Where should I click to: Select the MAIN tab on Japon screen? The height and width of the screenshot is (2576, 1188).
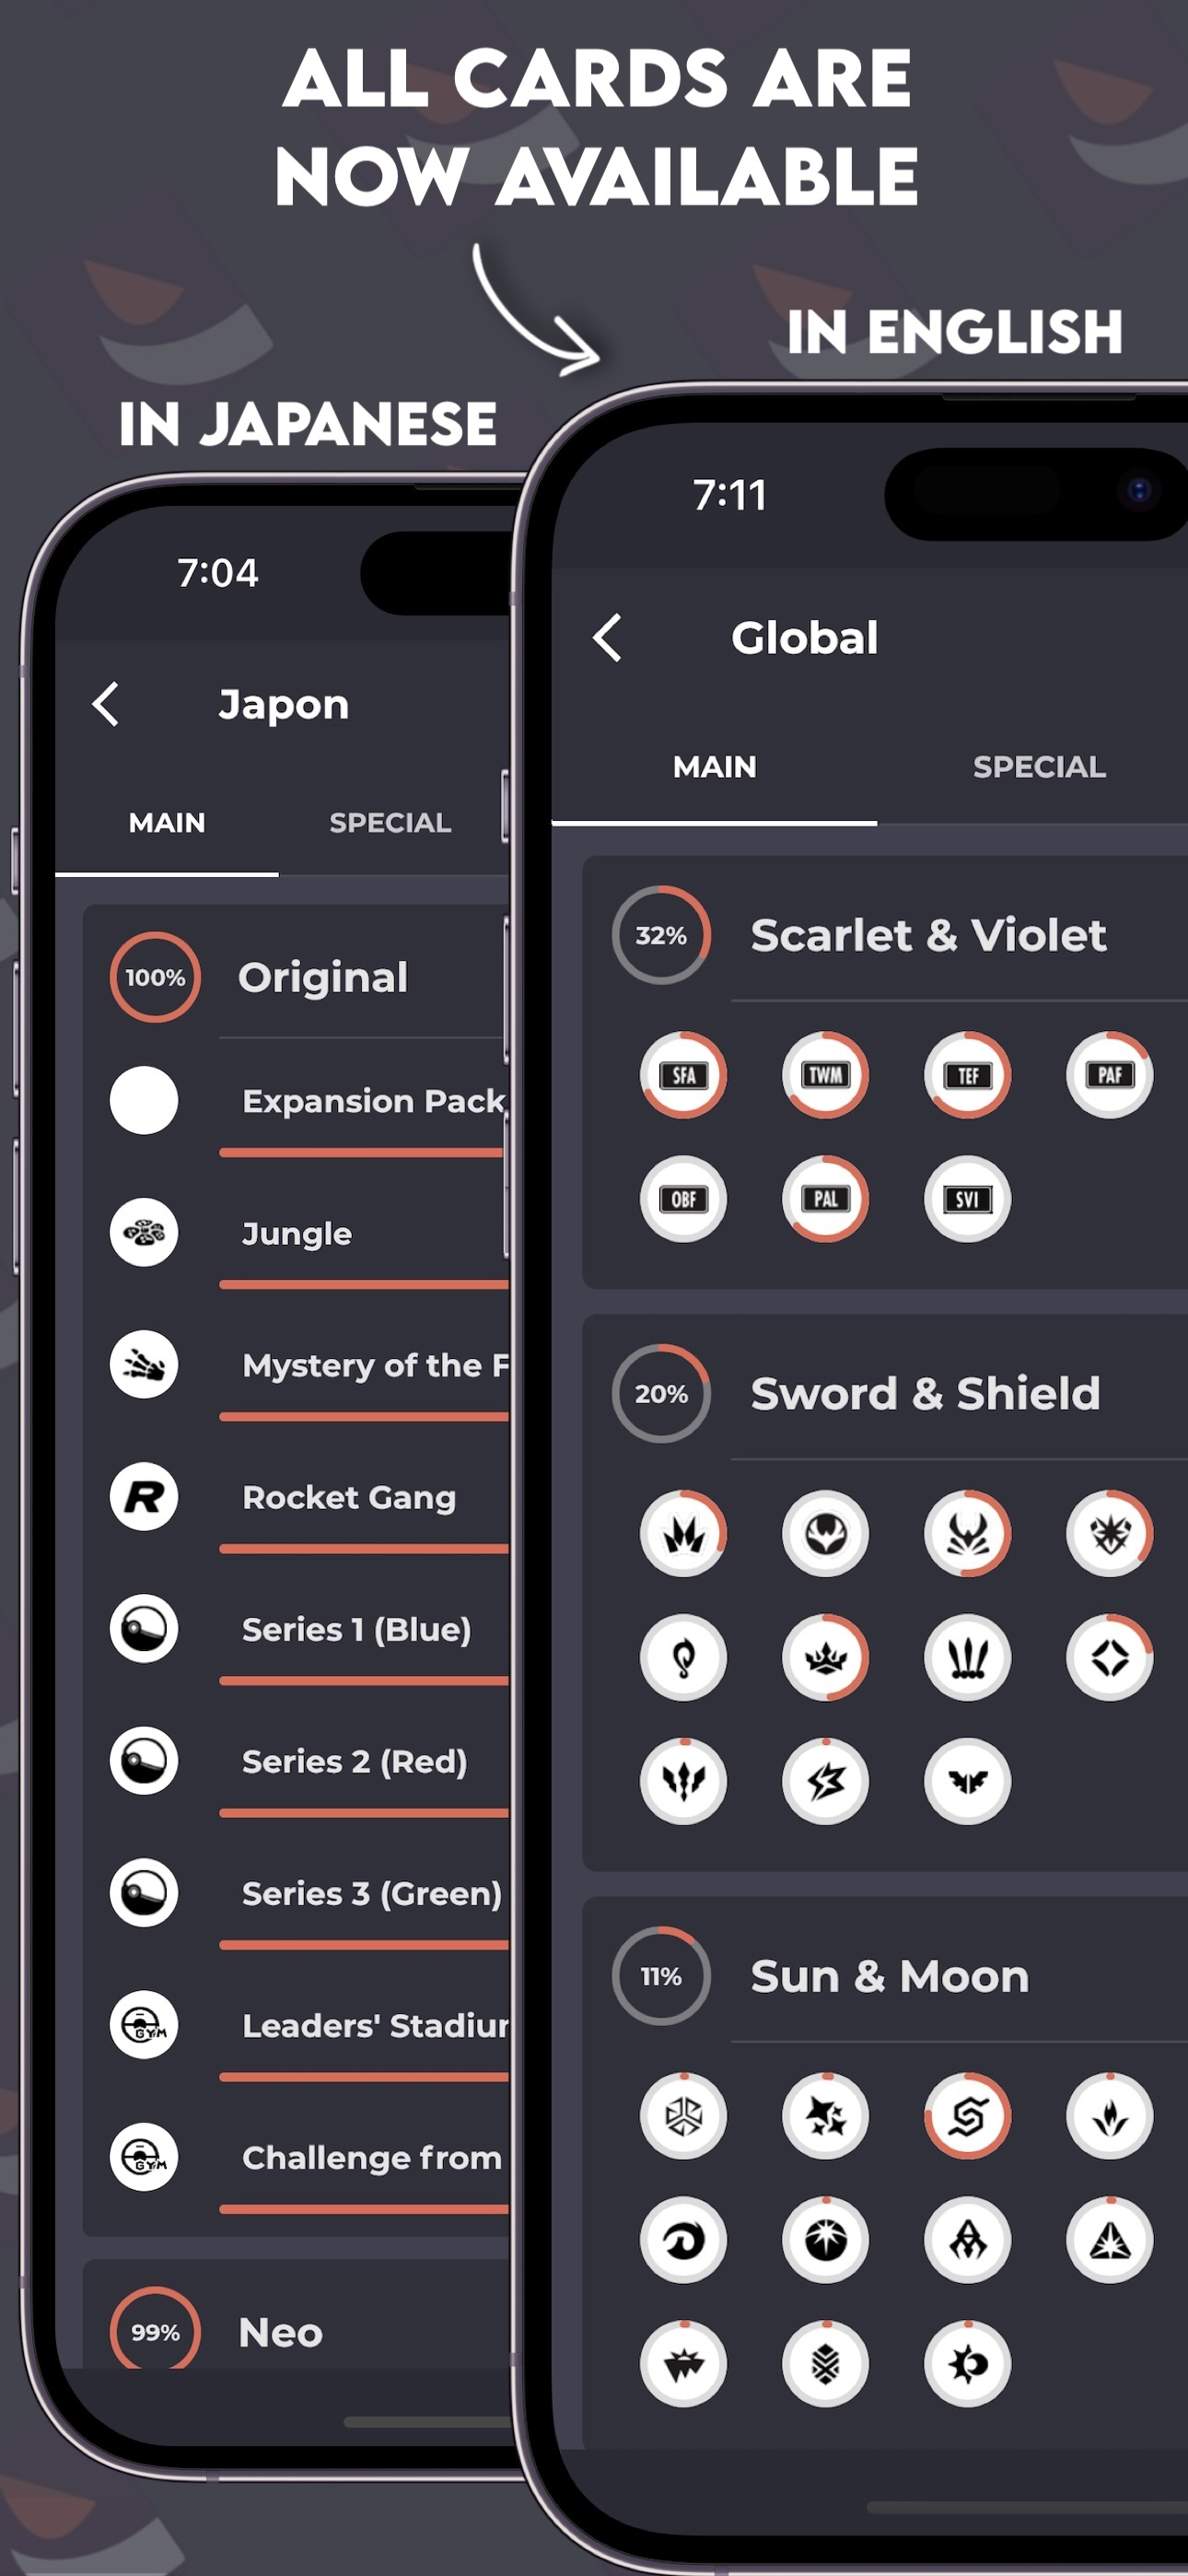click(167, 823)
